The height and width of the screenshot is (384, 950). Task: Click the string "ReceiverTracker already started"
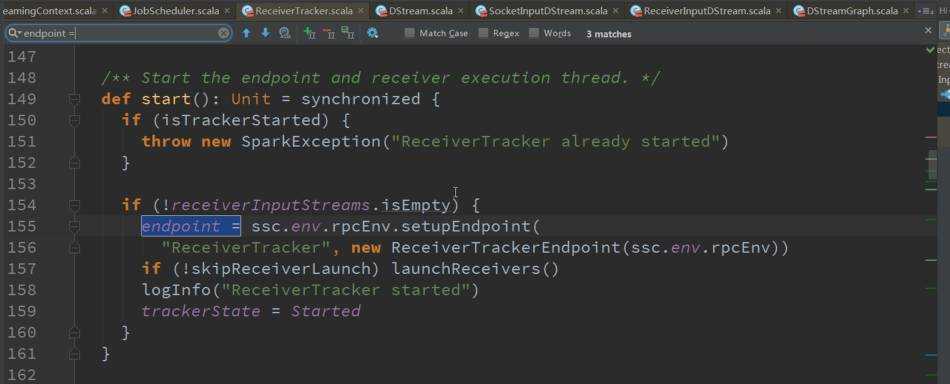[556, 141]
